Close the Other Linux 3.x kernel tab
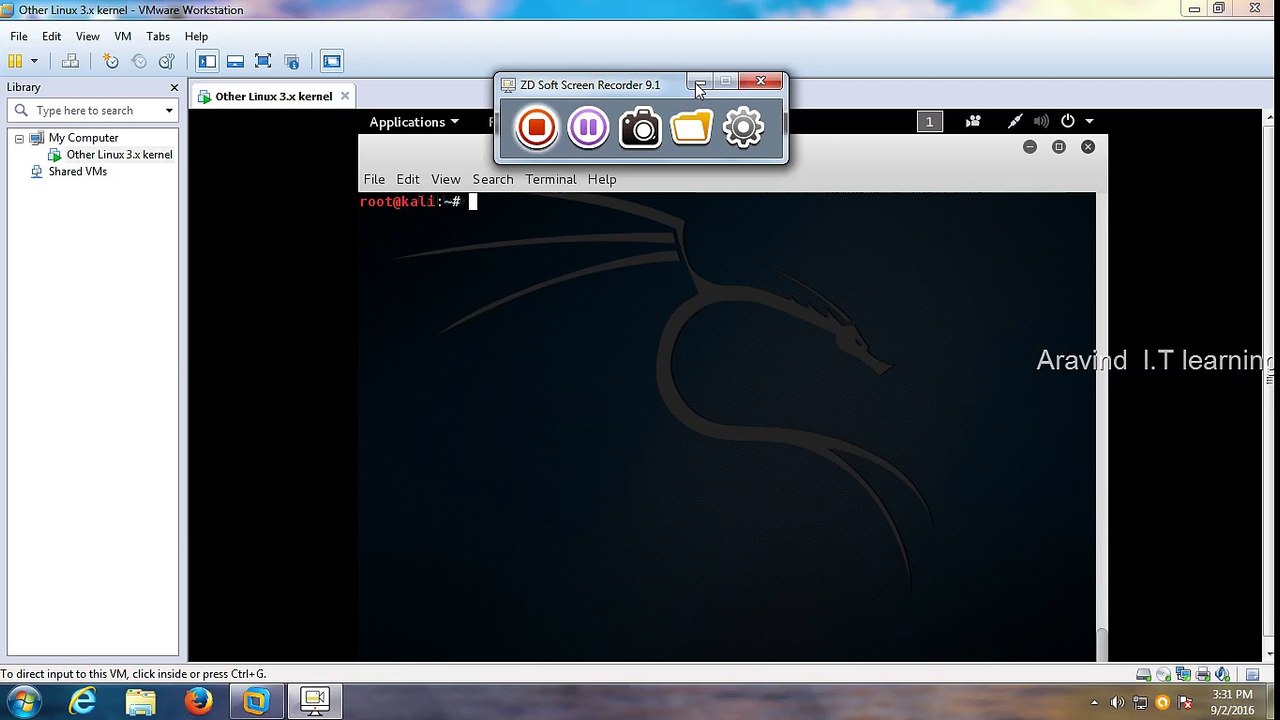The height and width of the screenshot is (720, 1280). click(345, 96)
